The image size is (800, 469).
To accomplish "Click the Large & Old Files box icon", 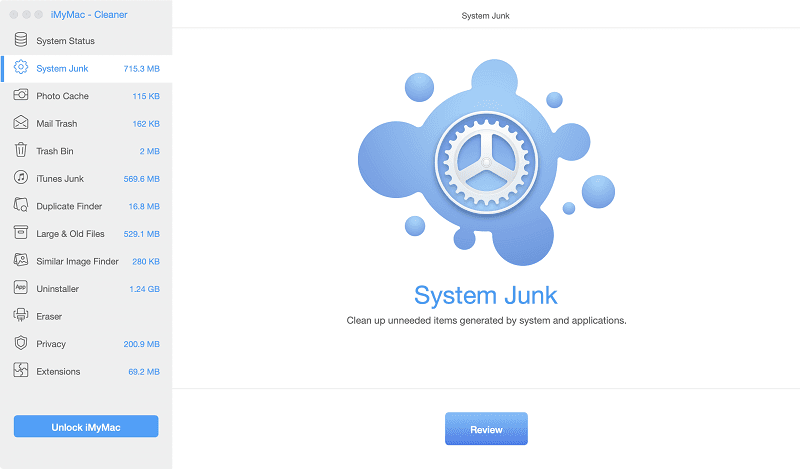I will [21, 233].
